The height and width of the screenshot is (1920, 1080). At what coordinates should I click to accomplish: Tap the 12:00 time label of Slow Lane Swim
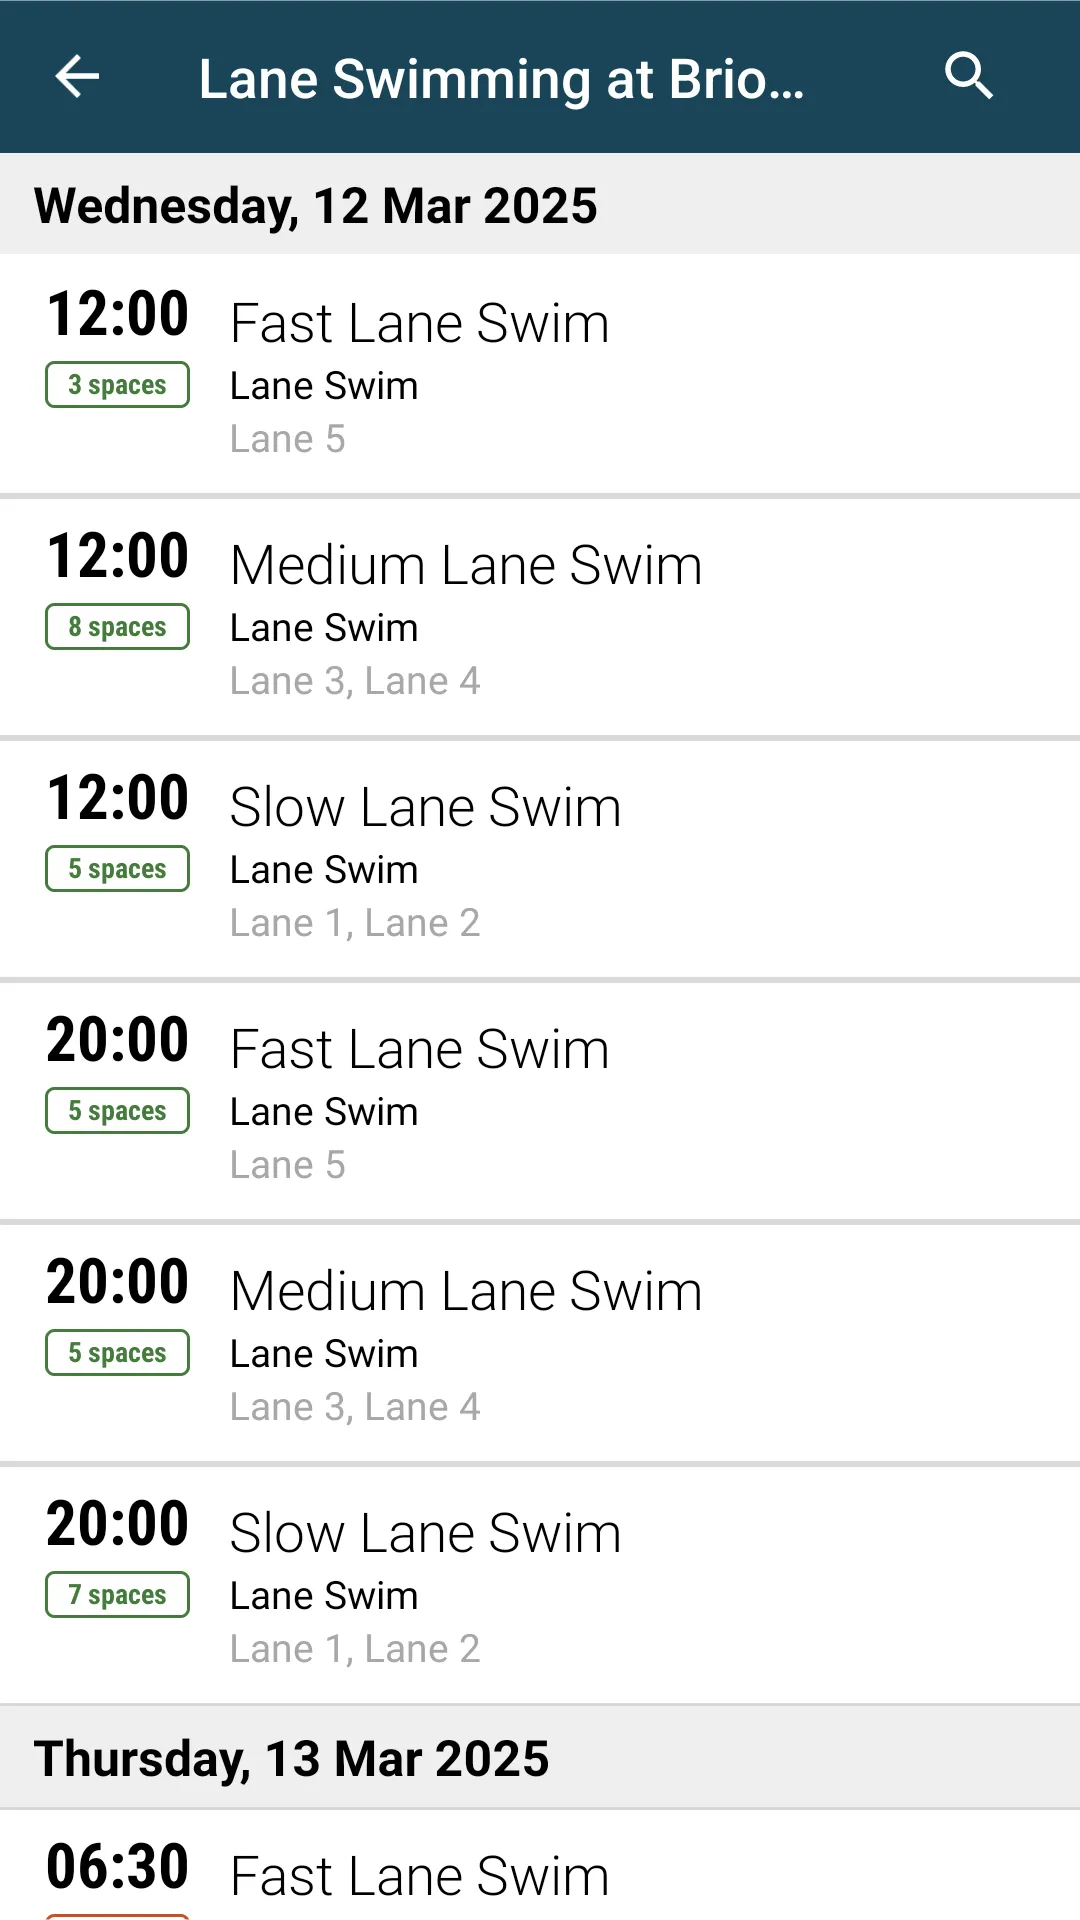[x=117, y=796]
